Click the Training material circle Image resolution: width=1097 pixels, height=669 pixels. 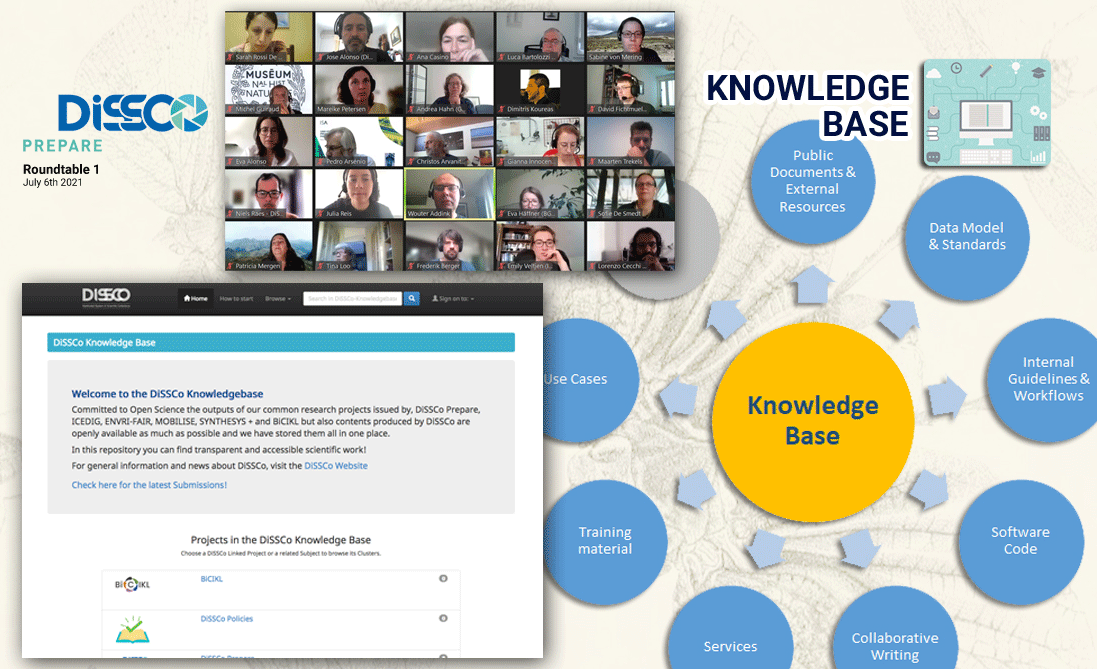tap(605, 541)
